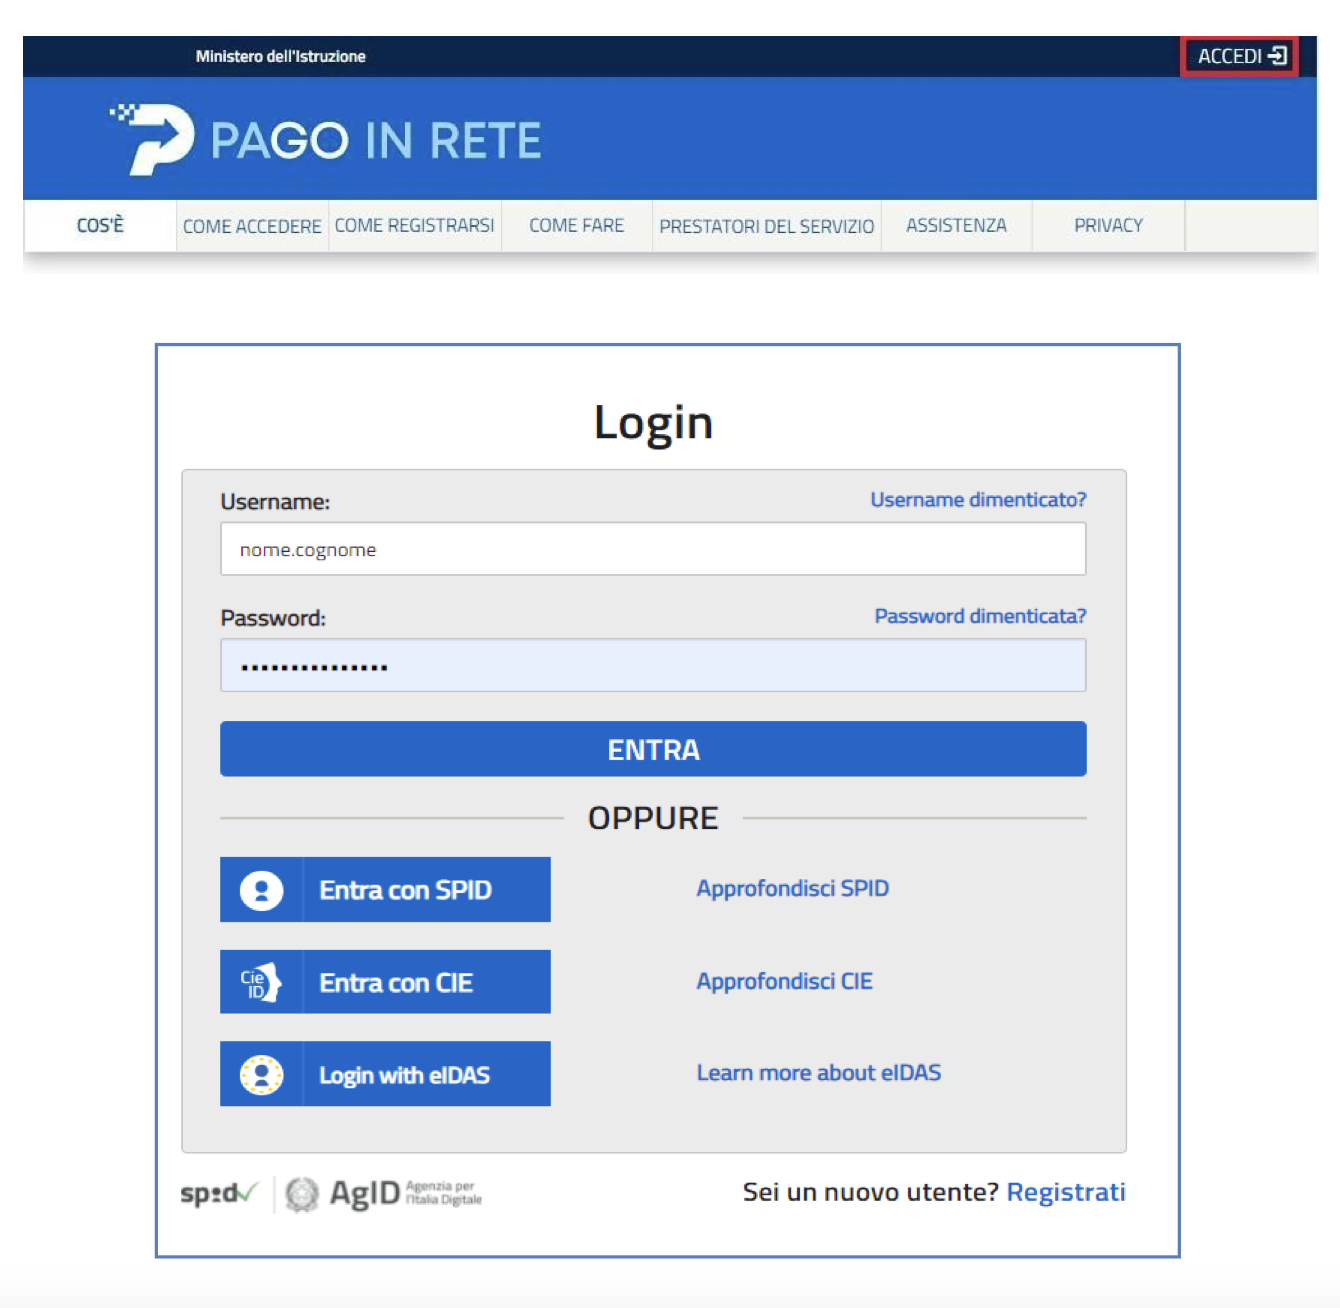Open the COME ACCEDERE menu item
The width and height of the screenshot is (1340, 1308).
click(x=252, y=226)
